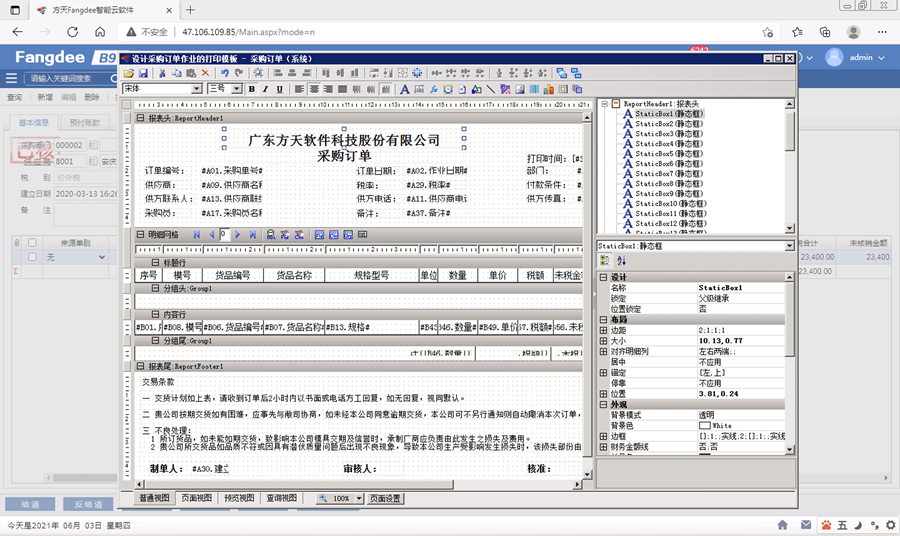Screen dimensions: 900x536
Task: Toggle underline formatting button U
Action: pyautogui.click(x=280, y=89)
